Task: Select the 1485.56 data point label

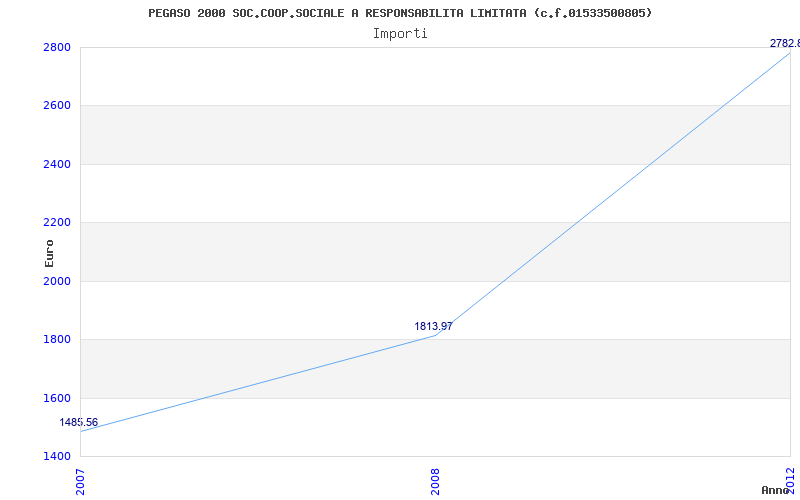Action: [79, 422]
